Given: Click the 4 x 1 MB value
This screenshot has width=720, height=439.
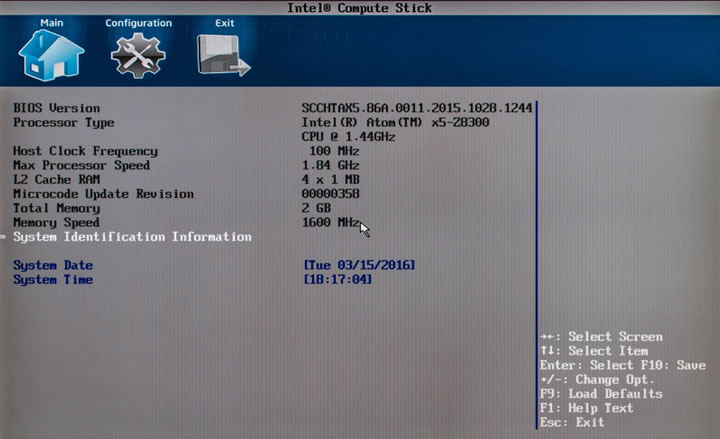Looking at the screenshot, I should 331,180.
